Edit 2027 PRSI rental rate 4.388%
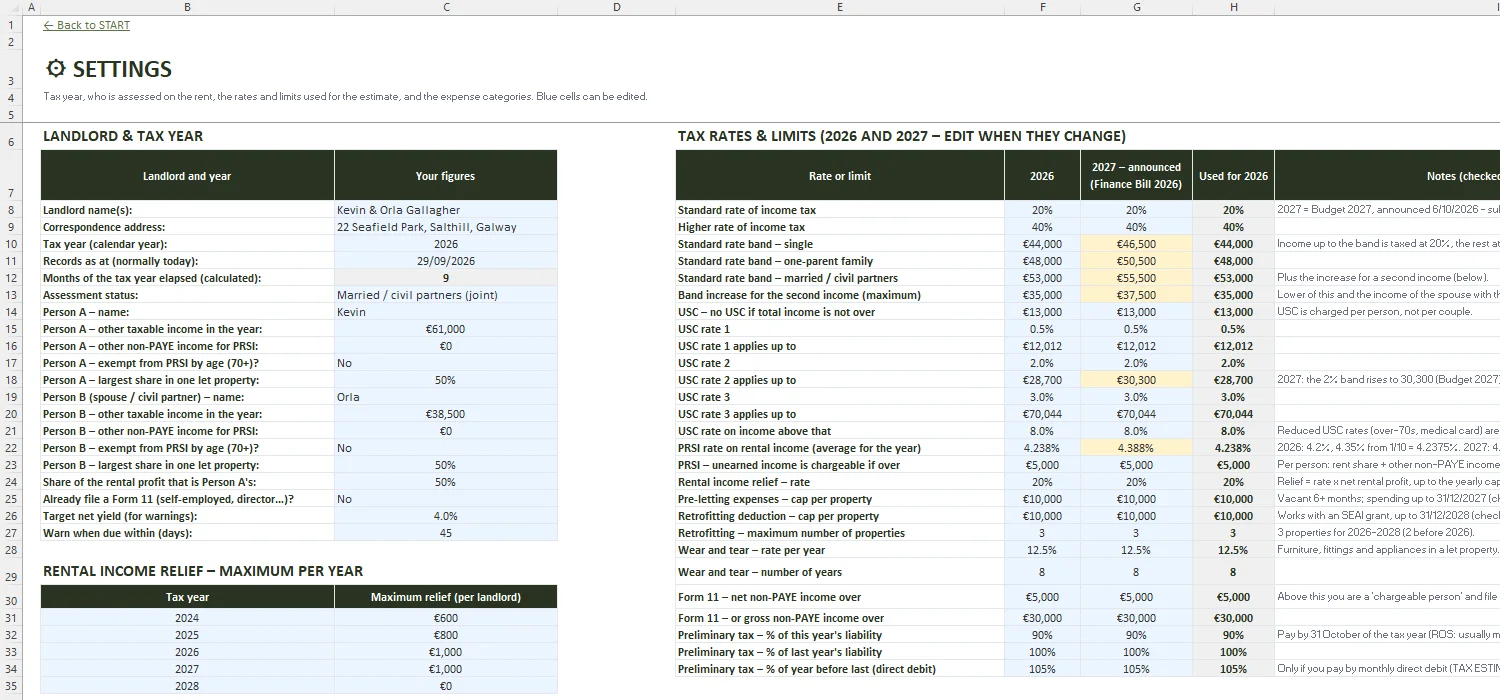1500x700 pixels. (x=1136, y=448)
